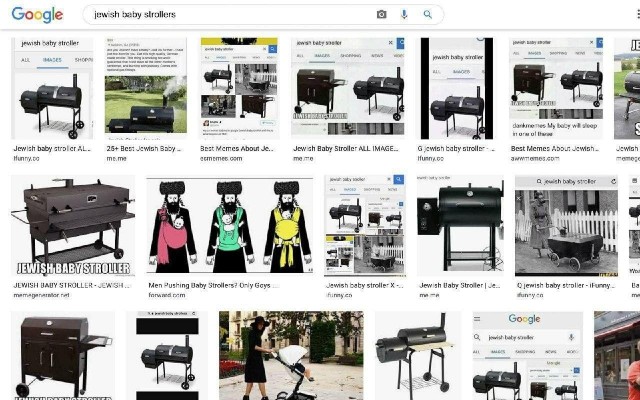Open thumbnail showing a Google logo screenshot
The height and width of the screenshot is (400, 640).
(x=527, y=355)
